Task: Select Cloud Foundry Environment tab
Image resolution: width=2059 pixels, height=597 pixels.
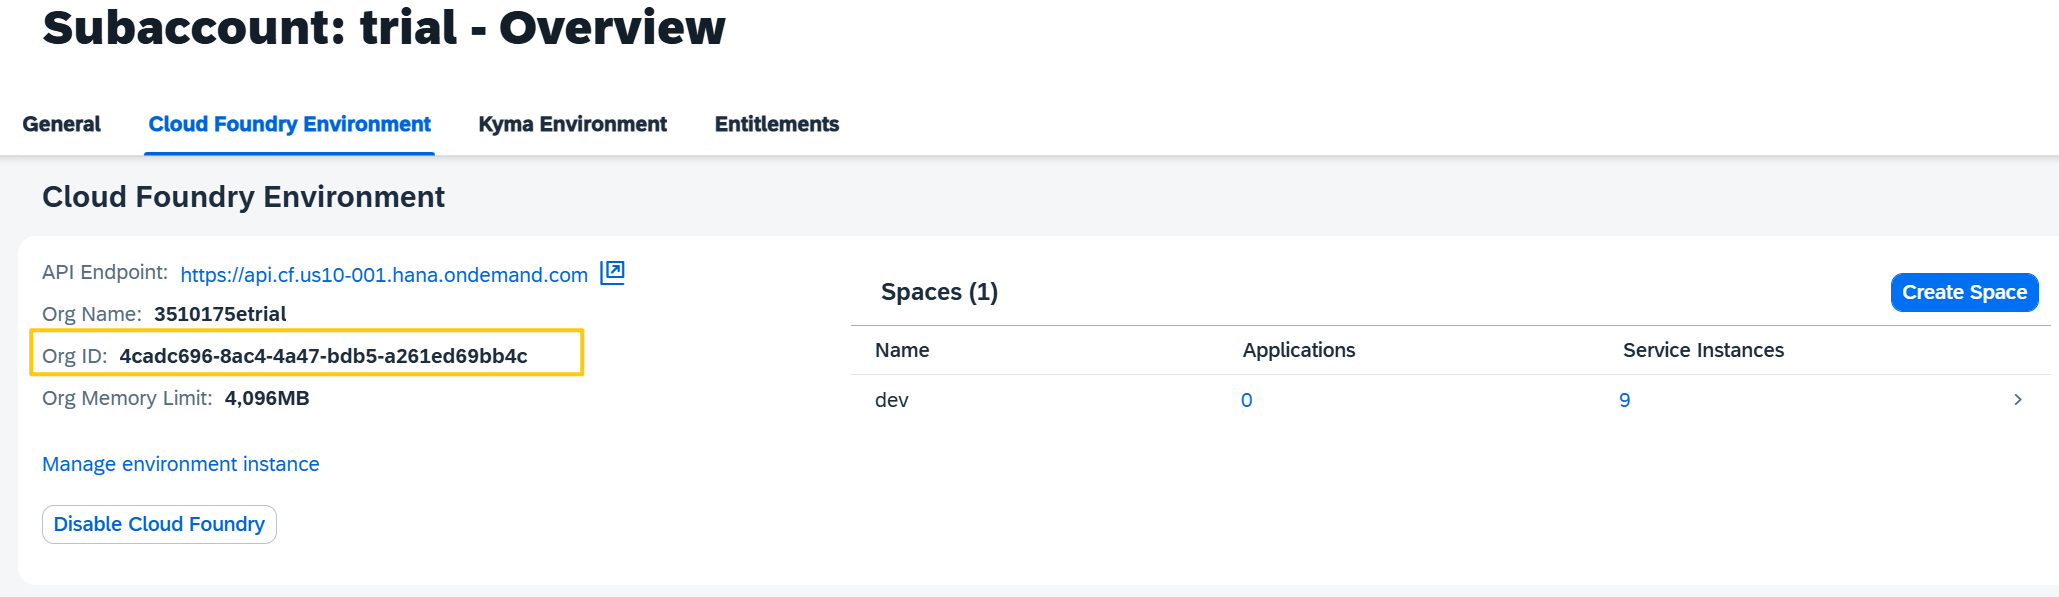Action: point(290,124)
